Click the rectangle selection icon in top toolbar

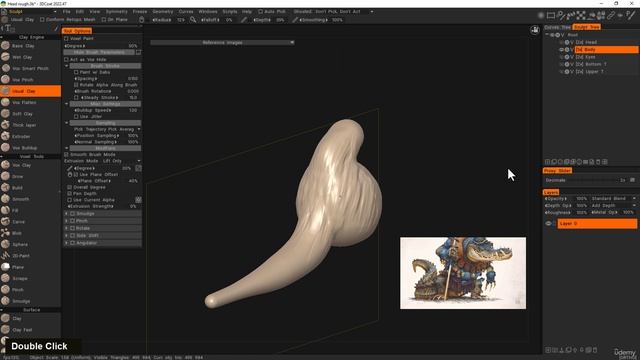pos(551,16)
